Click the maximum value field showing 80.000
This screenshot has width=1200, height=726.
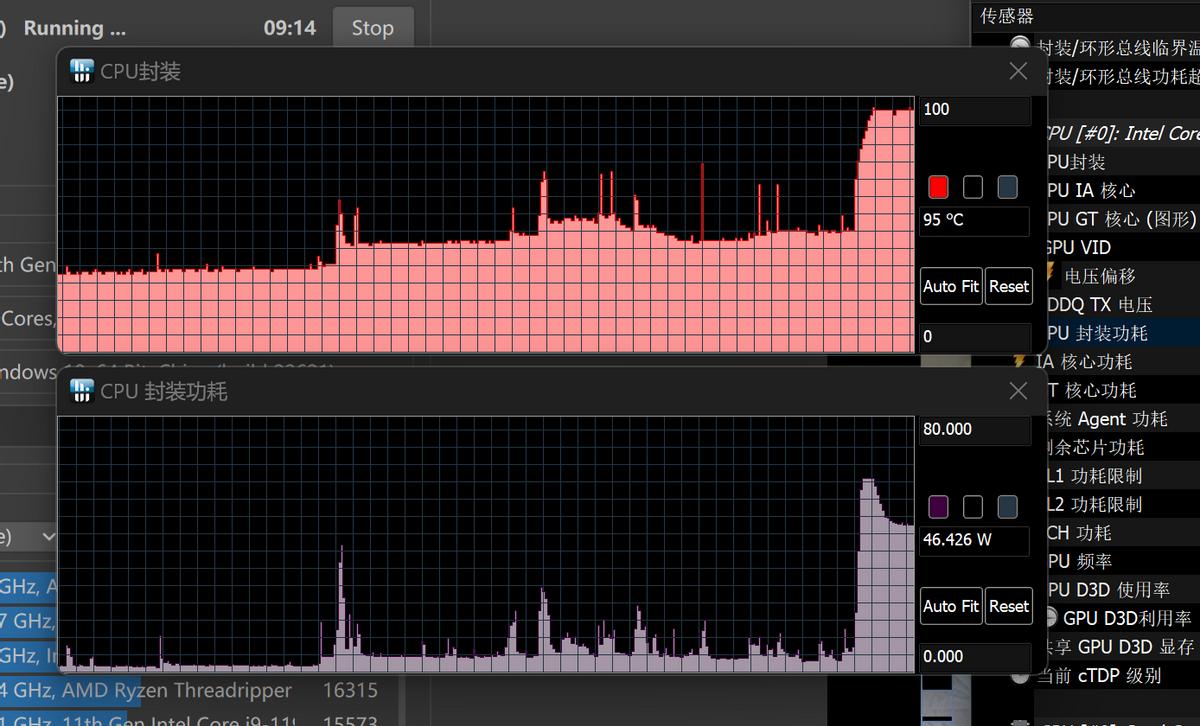click(974, 429)
